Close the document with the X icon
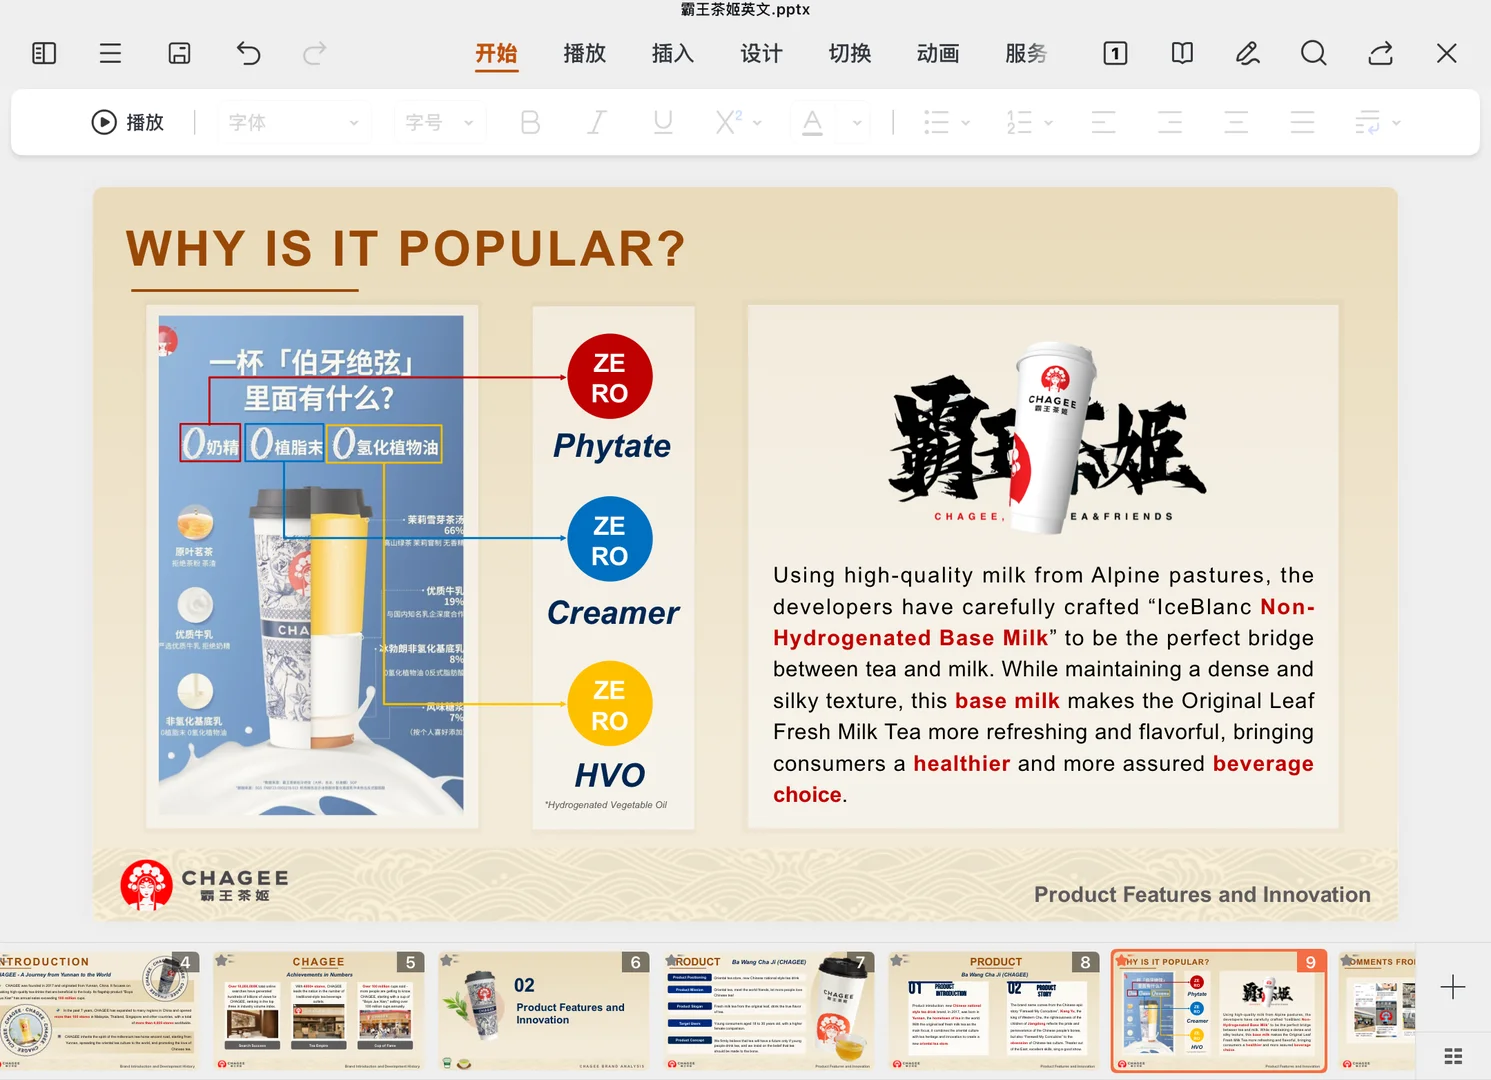The width and height of the screenshot is (1491, 1080). click(1446, 53)
